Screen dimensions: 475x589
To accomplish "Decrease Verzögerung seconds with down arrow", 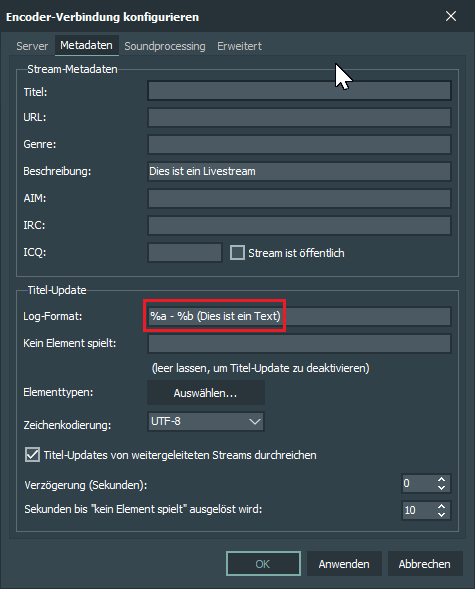I will pyautogui.click(x=442, y=488).
